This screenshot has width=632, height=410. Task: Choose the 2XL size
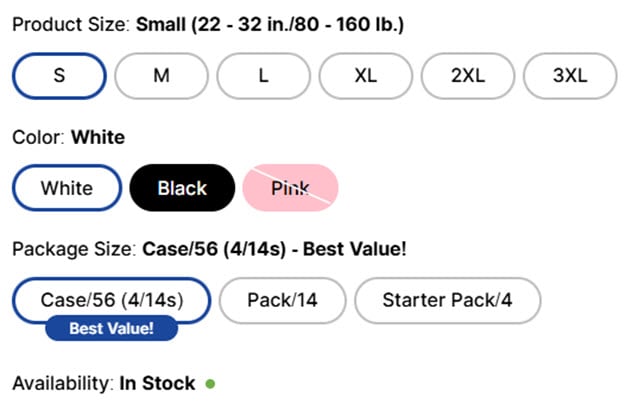[467, 76]
